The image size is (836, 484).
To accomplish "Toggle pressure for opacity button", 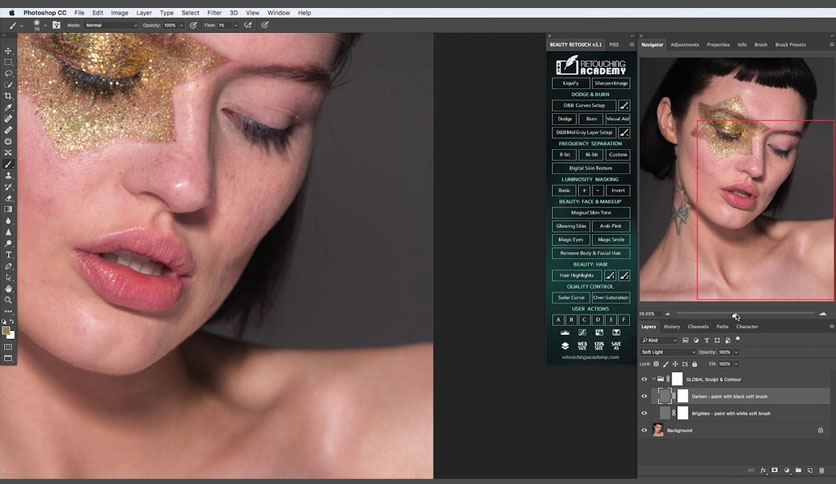I will (x=194, y=25).
